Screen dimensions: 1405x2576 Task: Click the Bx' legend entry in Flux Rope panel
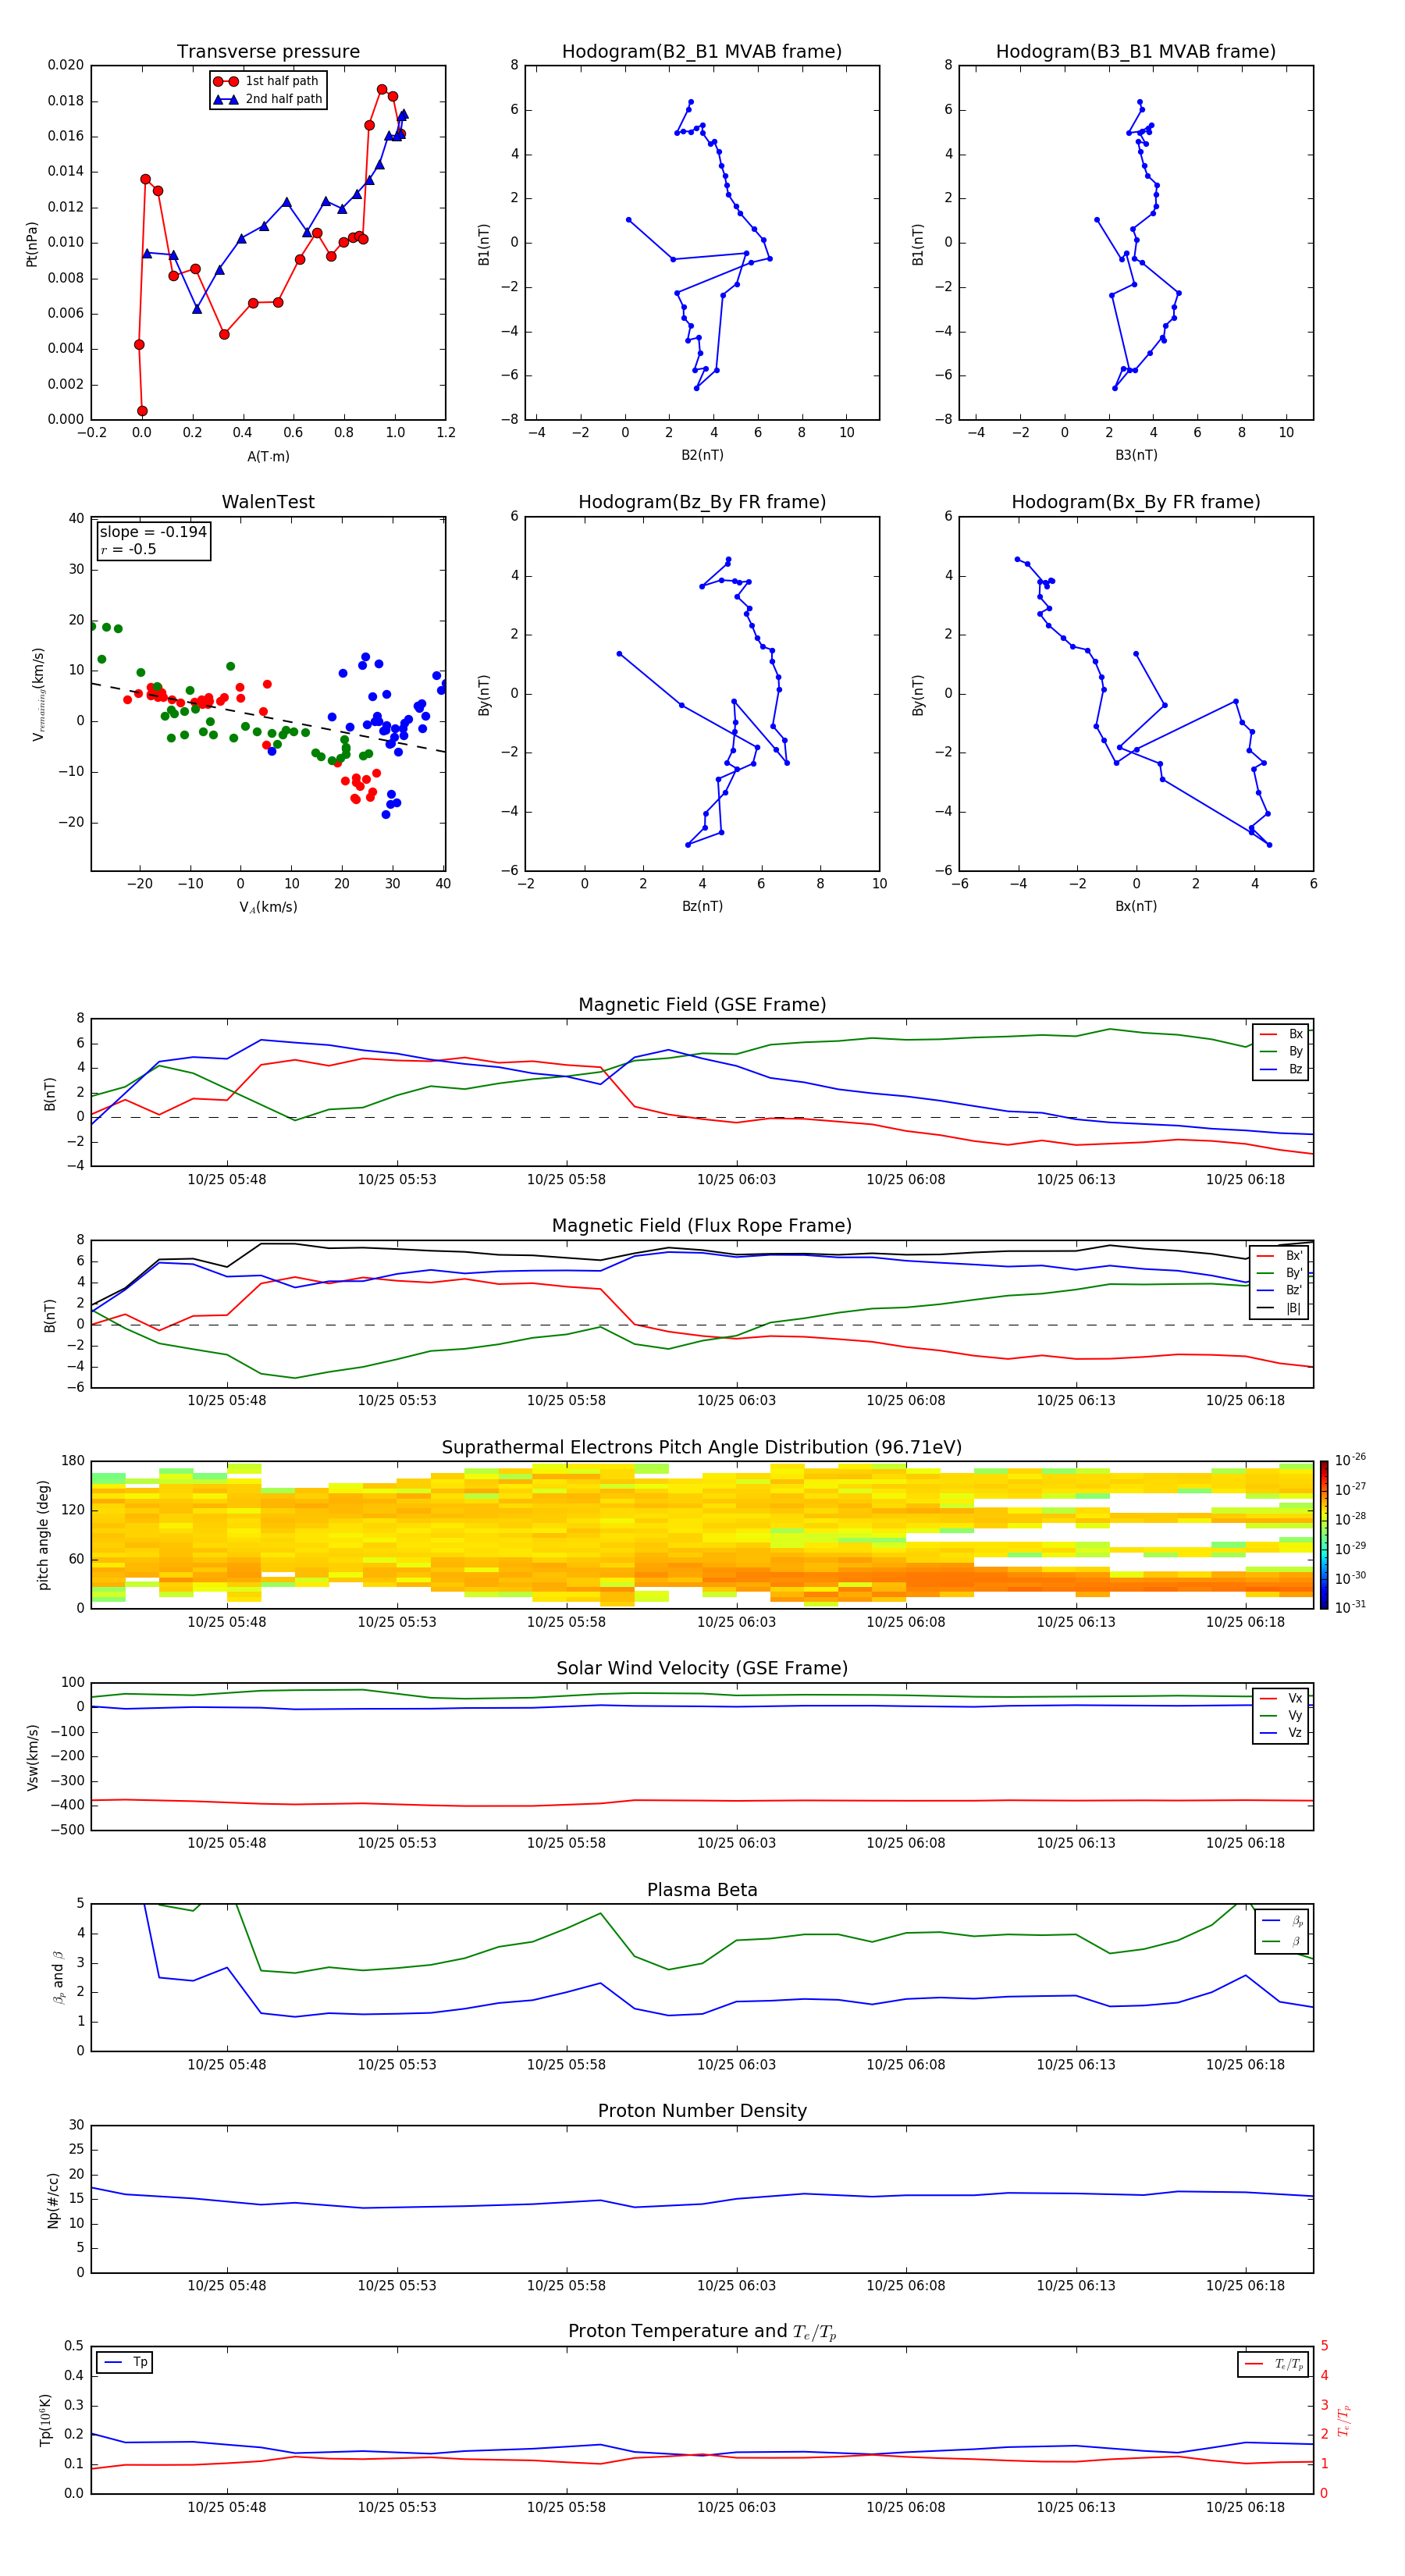coord(1281,1256)
